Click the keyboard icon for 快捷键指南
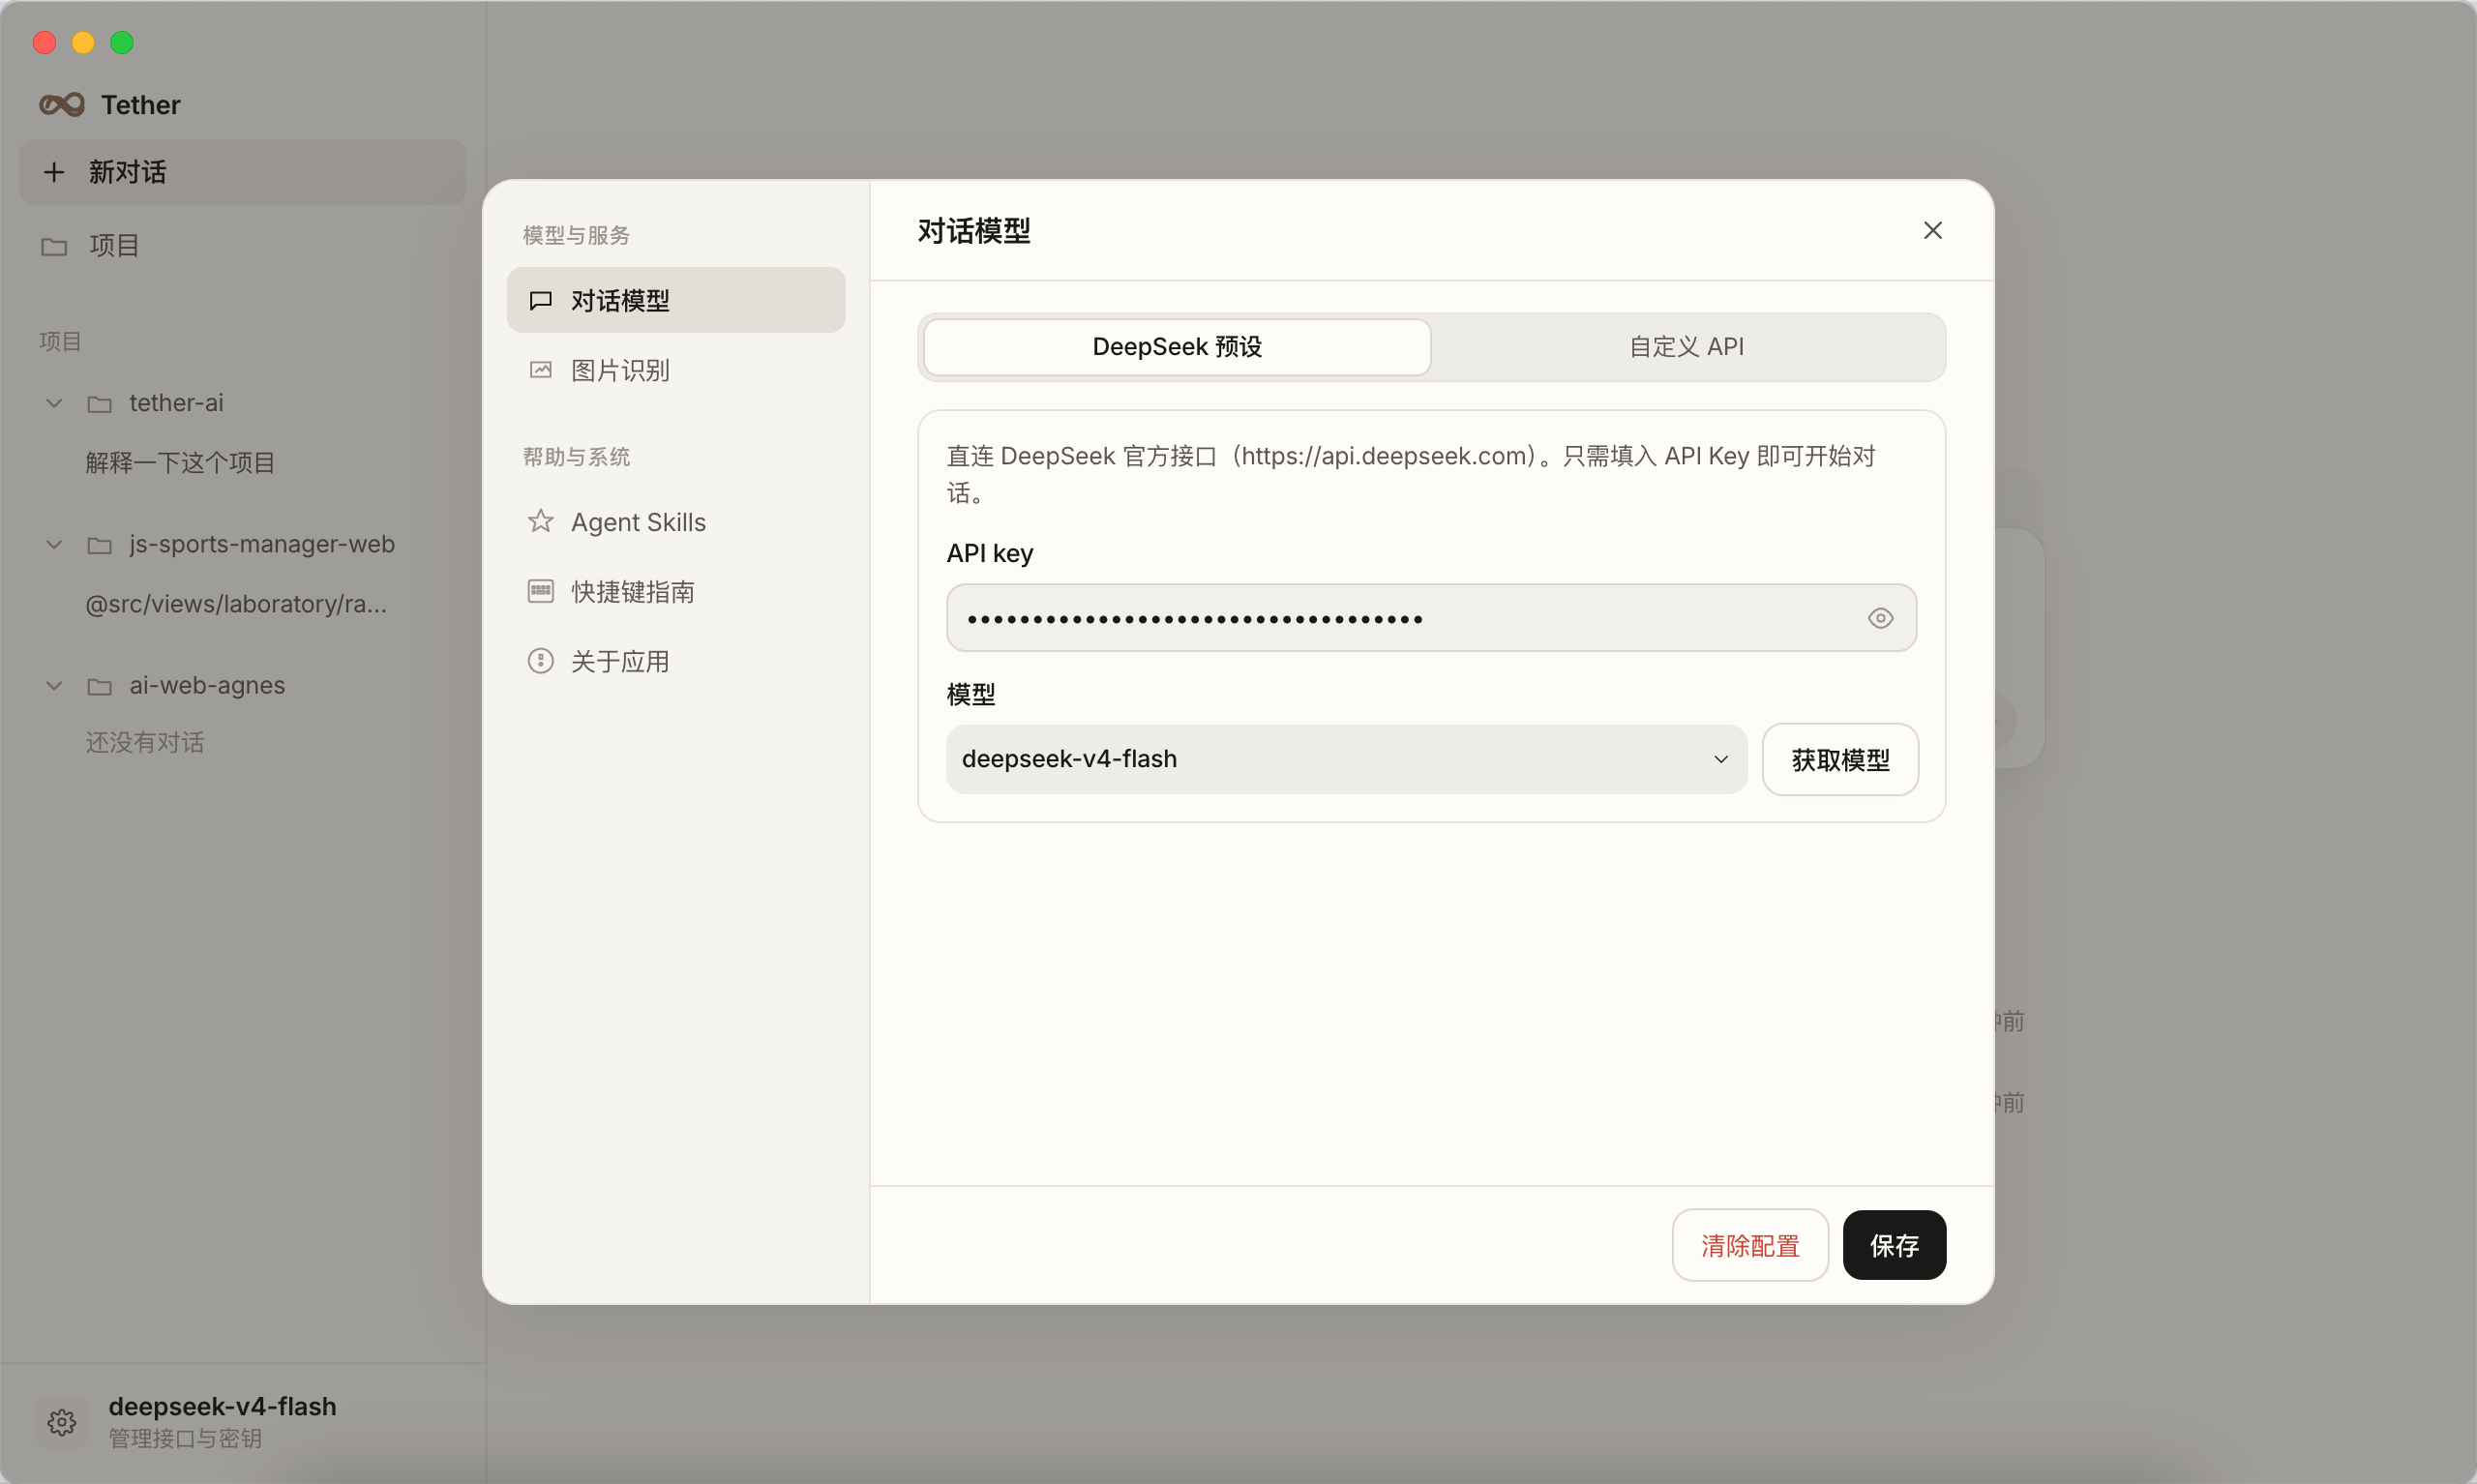The height and width of the screenshot is (1484, 2477). point(541,591)
